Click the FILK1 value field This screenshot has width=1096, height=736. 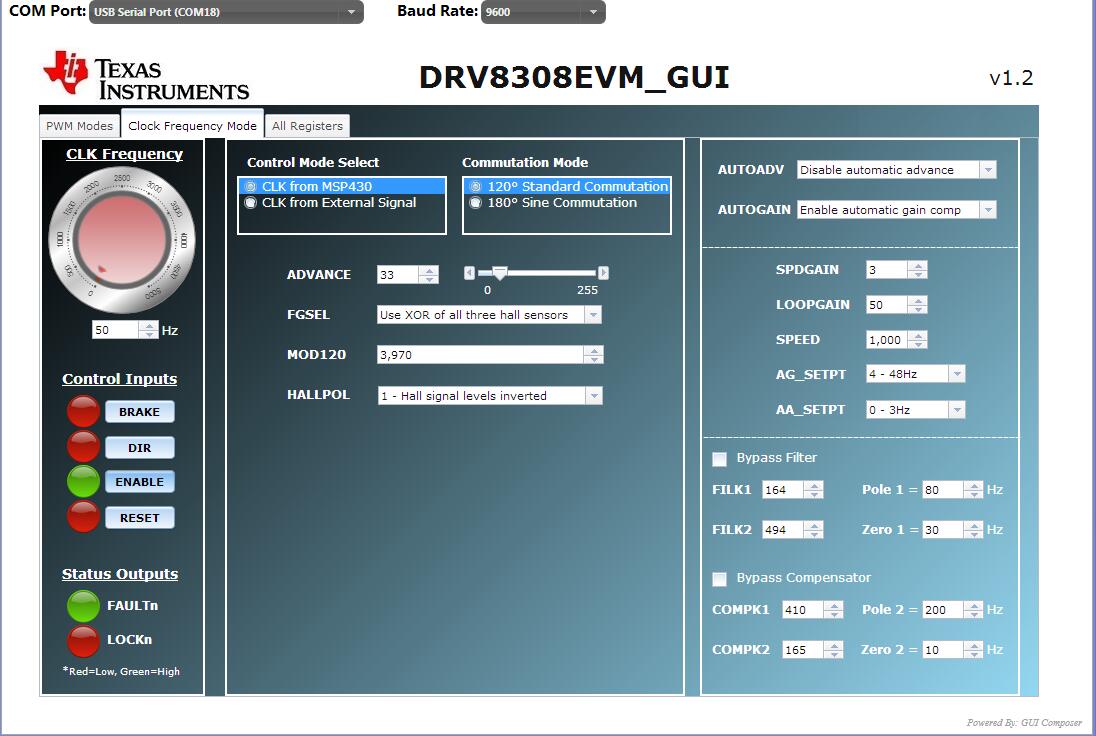click(x=782, y=490)
